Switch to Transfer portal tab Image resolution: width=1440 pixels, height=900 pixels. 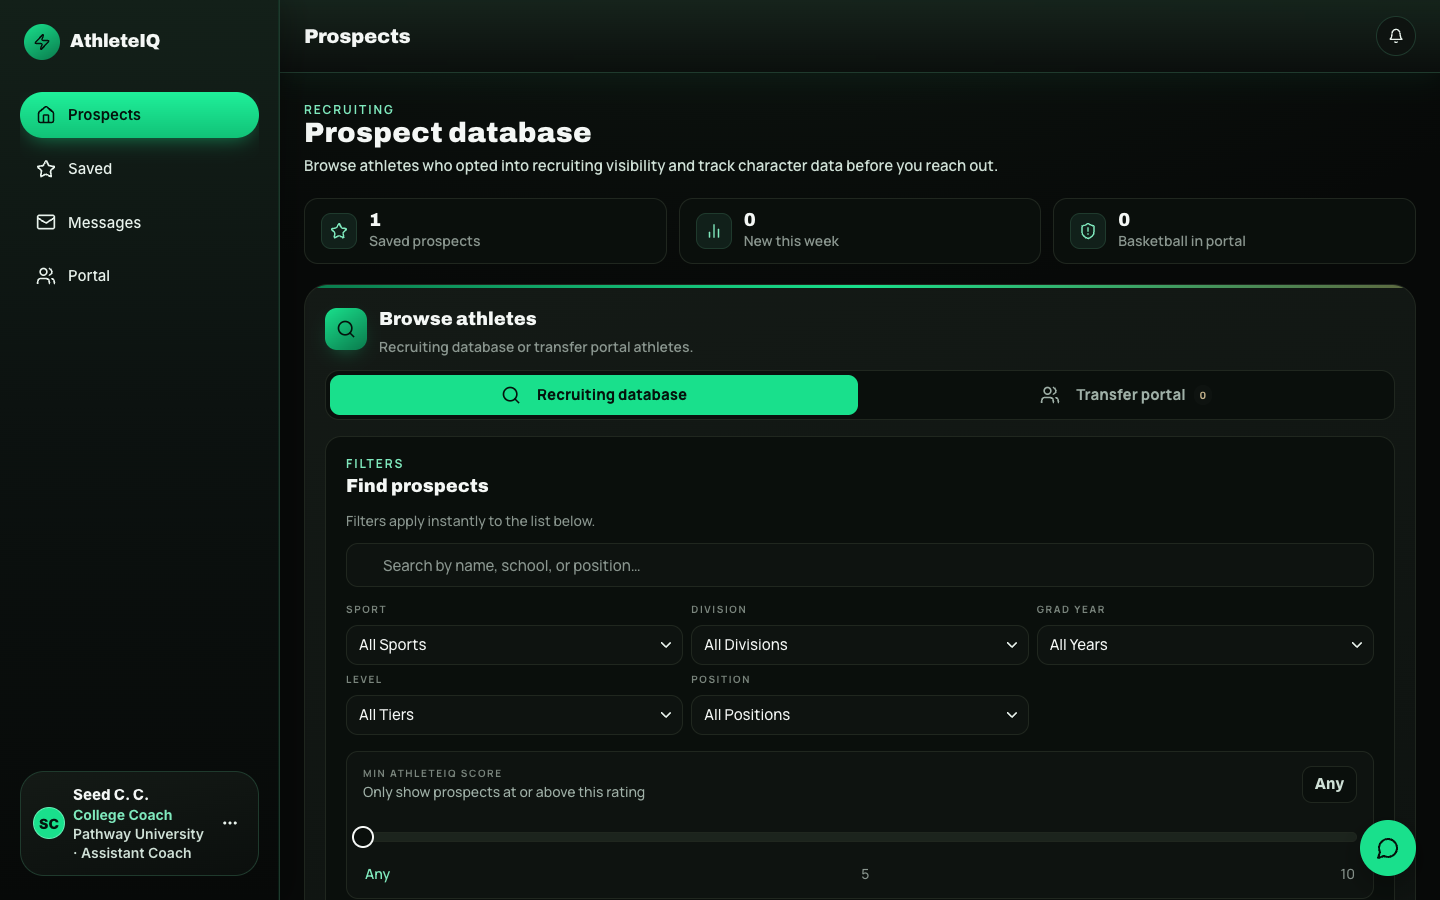(x=1126, y=395)
